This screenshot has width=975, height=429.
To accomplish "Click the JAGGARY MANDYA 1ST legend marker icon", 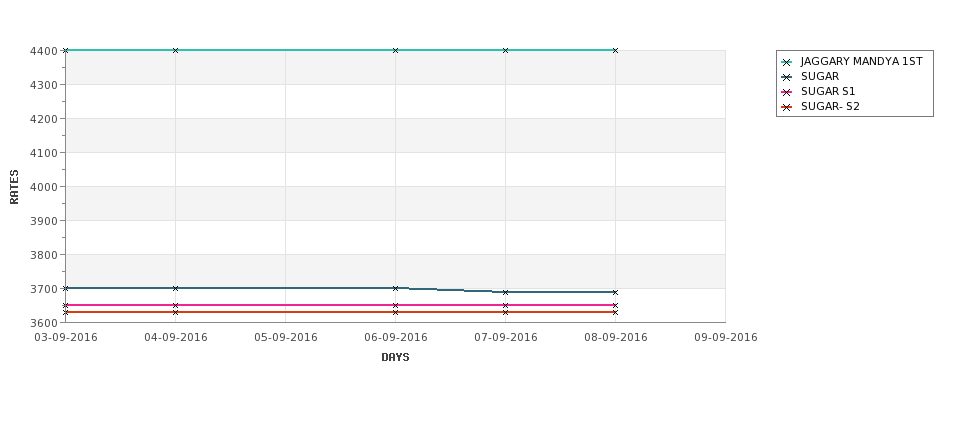I will [787, 62].
